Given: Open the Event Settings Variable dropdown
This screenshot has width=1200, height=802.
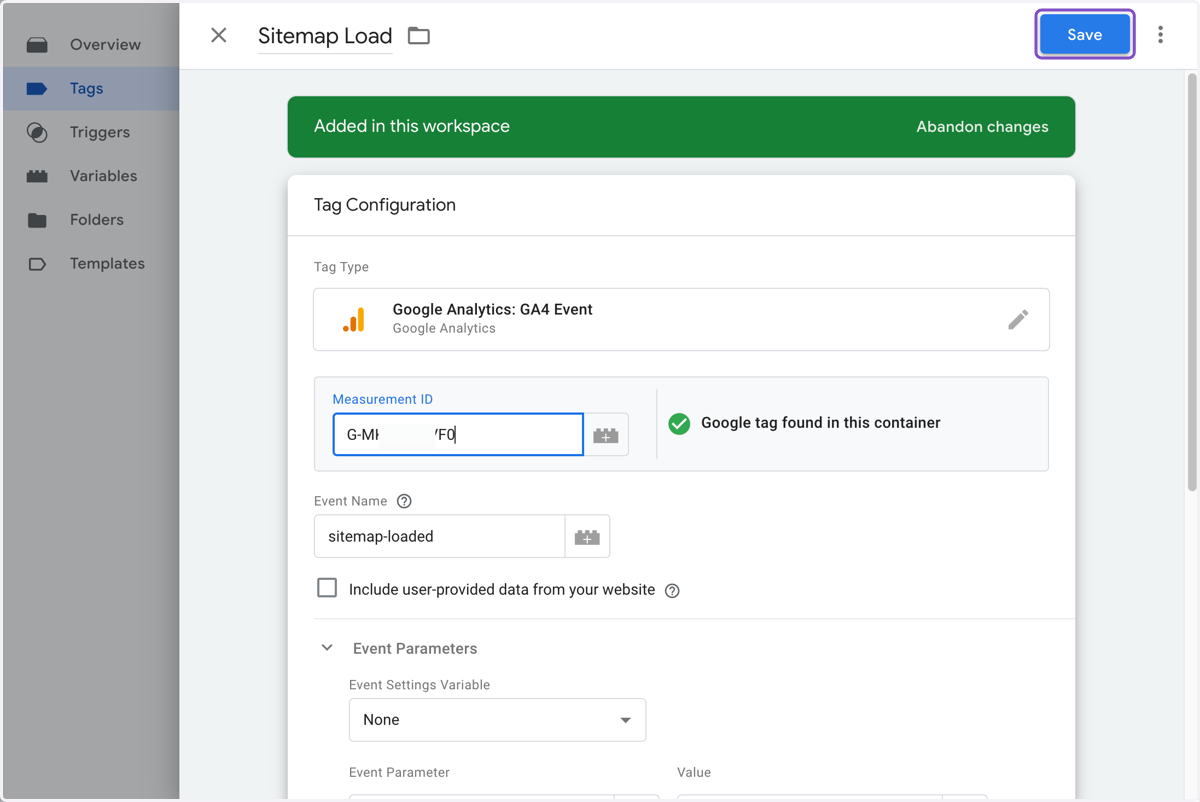Looking at the screenshot, I should [497, 720].
